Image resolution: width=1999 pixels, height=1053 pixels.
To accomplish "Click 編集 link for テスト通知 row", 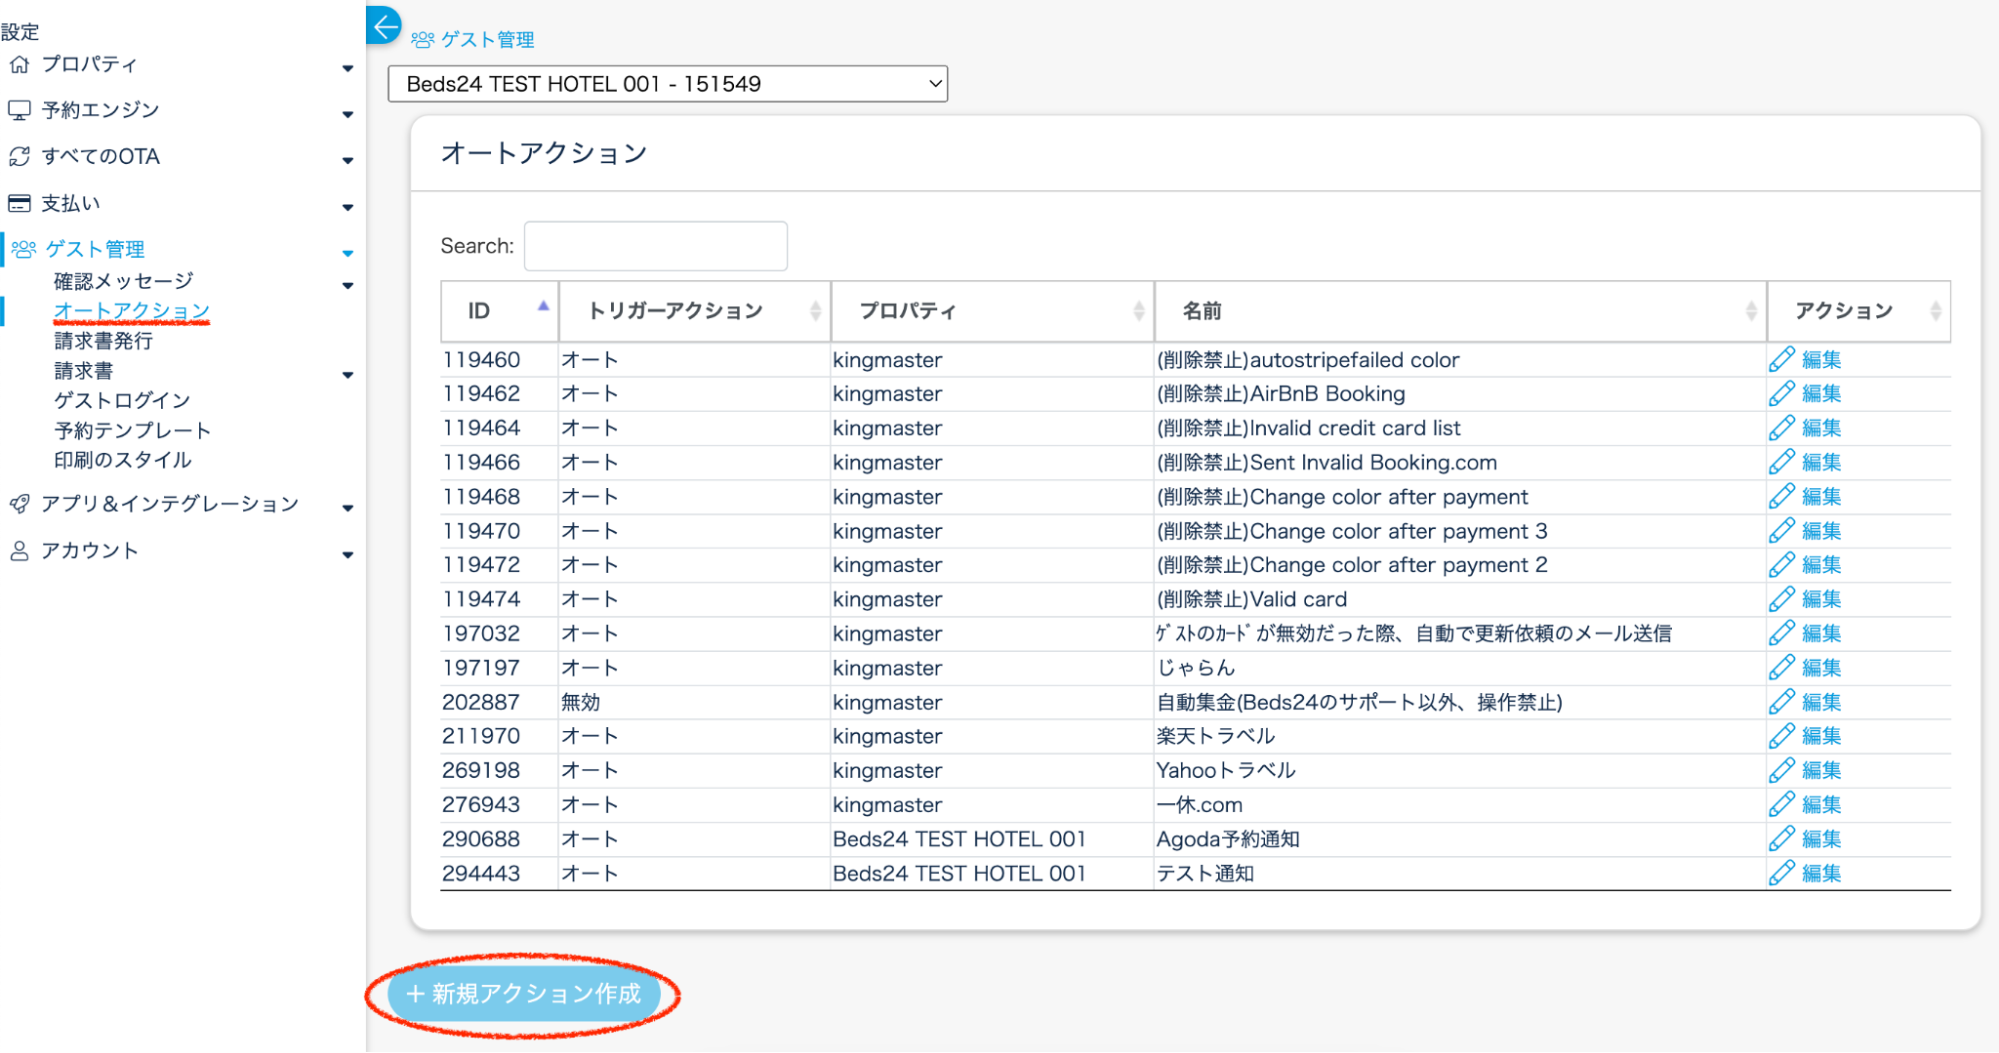I will point(1821,873).
